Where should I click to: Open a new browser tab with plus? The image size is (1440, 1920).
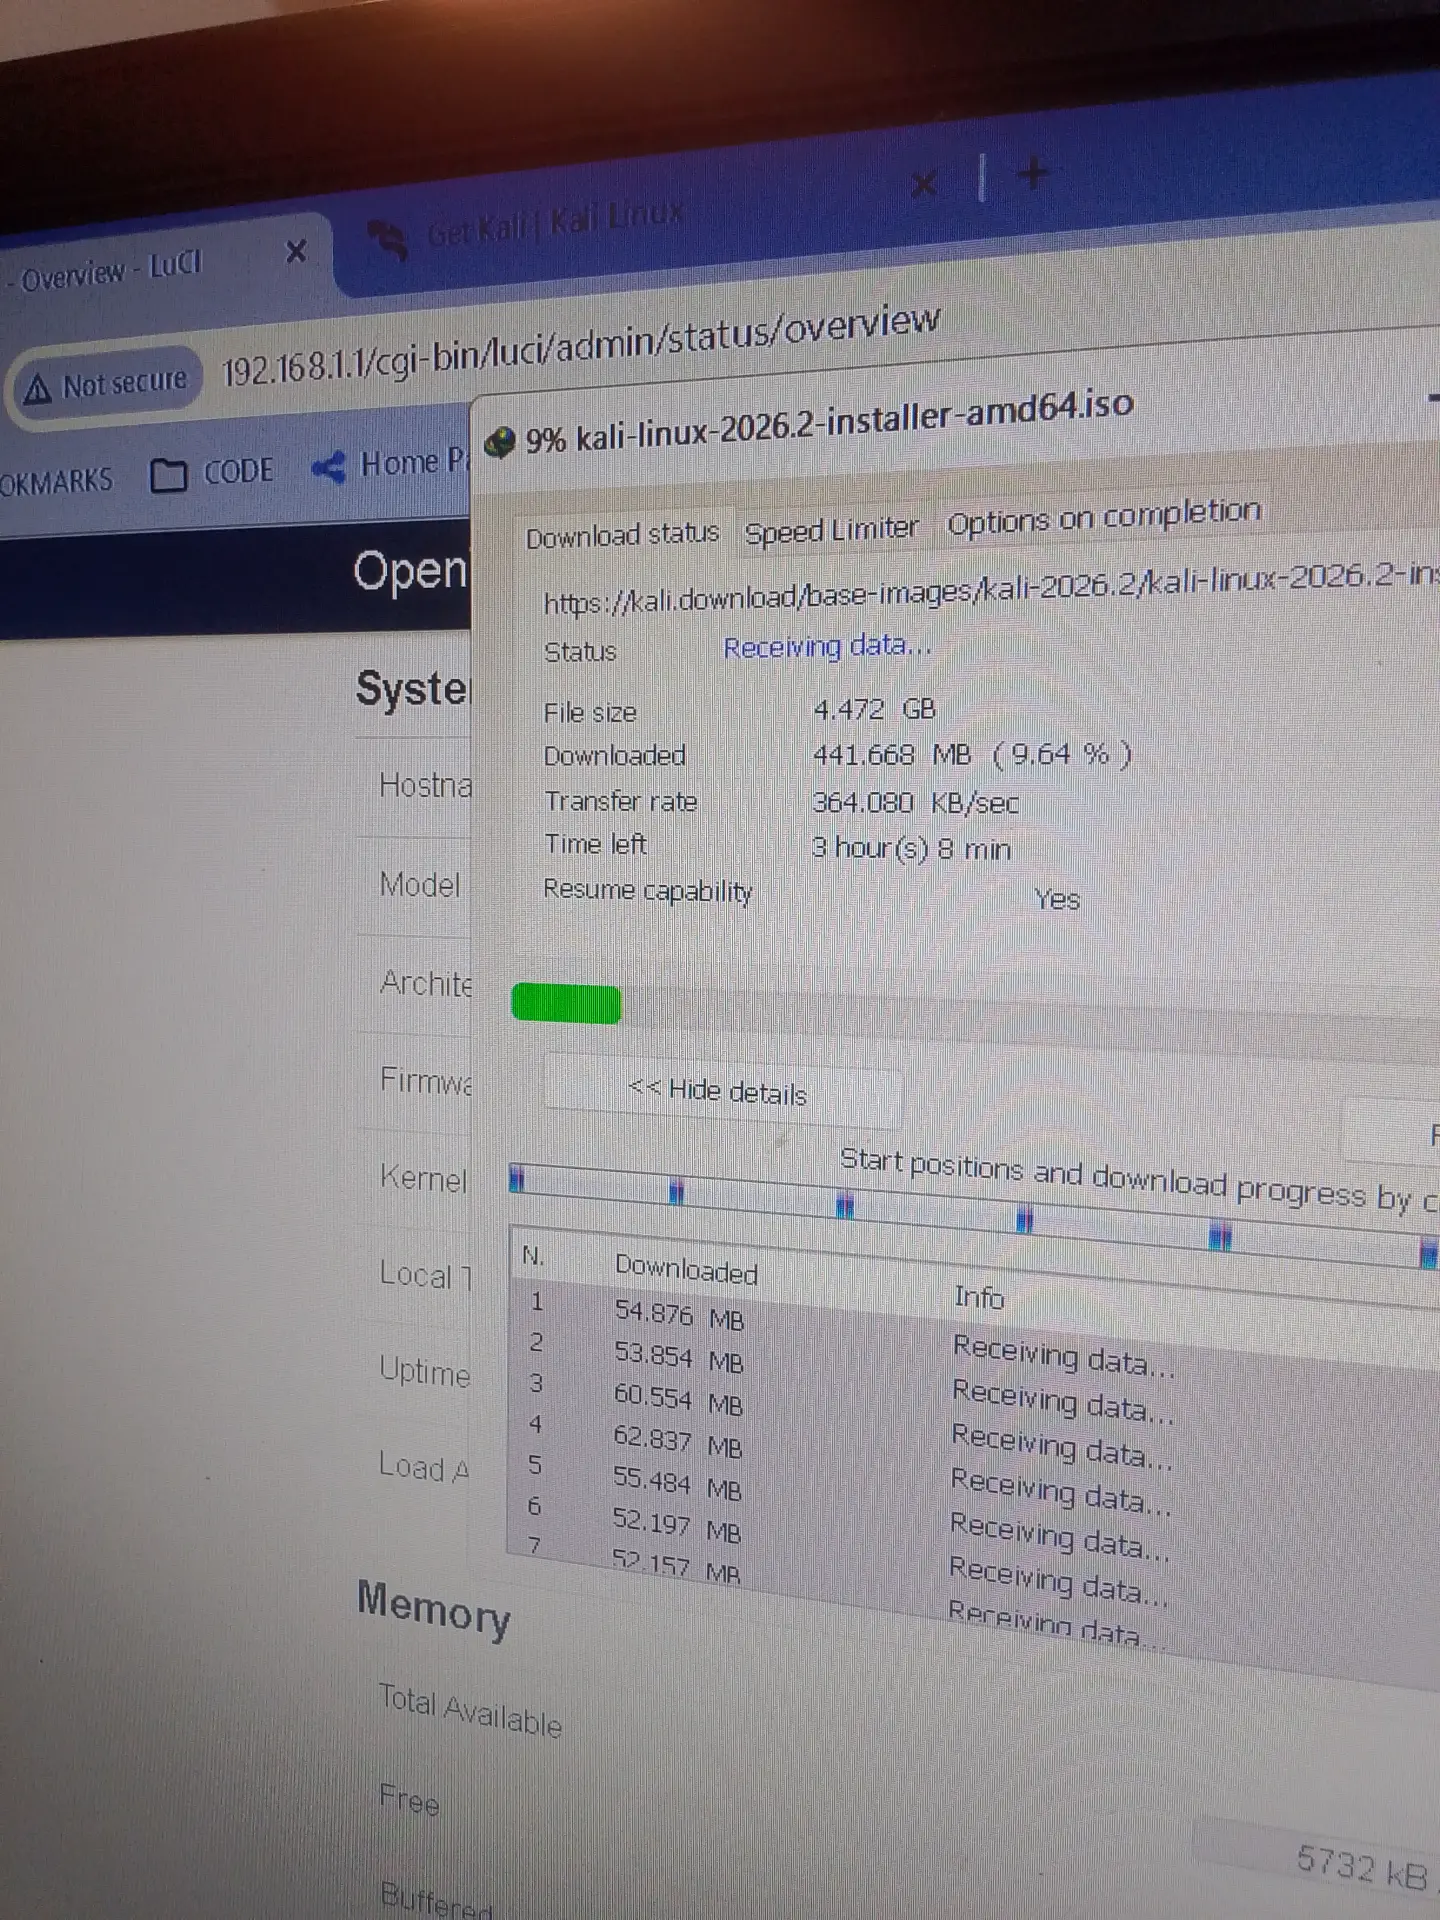click(x=1033, y=174)
